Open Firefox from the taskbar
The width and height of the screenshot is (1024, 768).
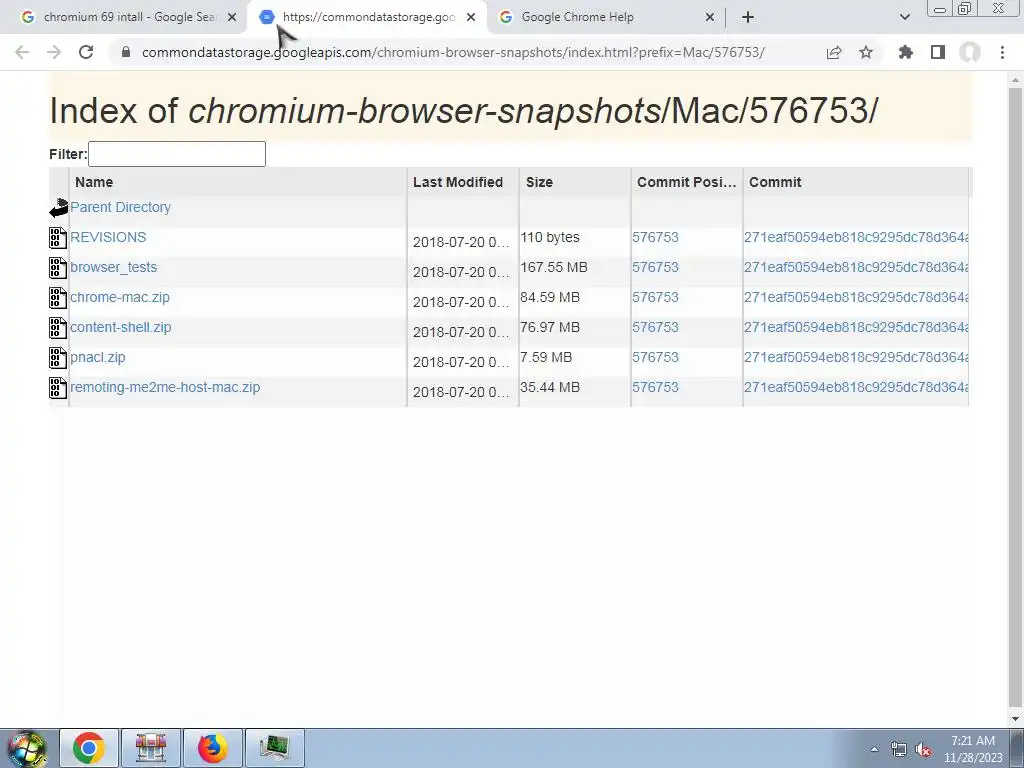click(213, 748)
